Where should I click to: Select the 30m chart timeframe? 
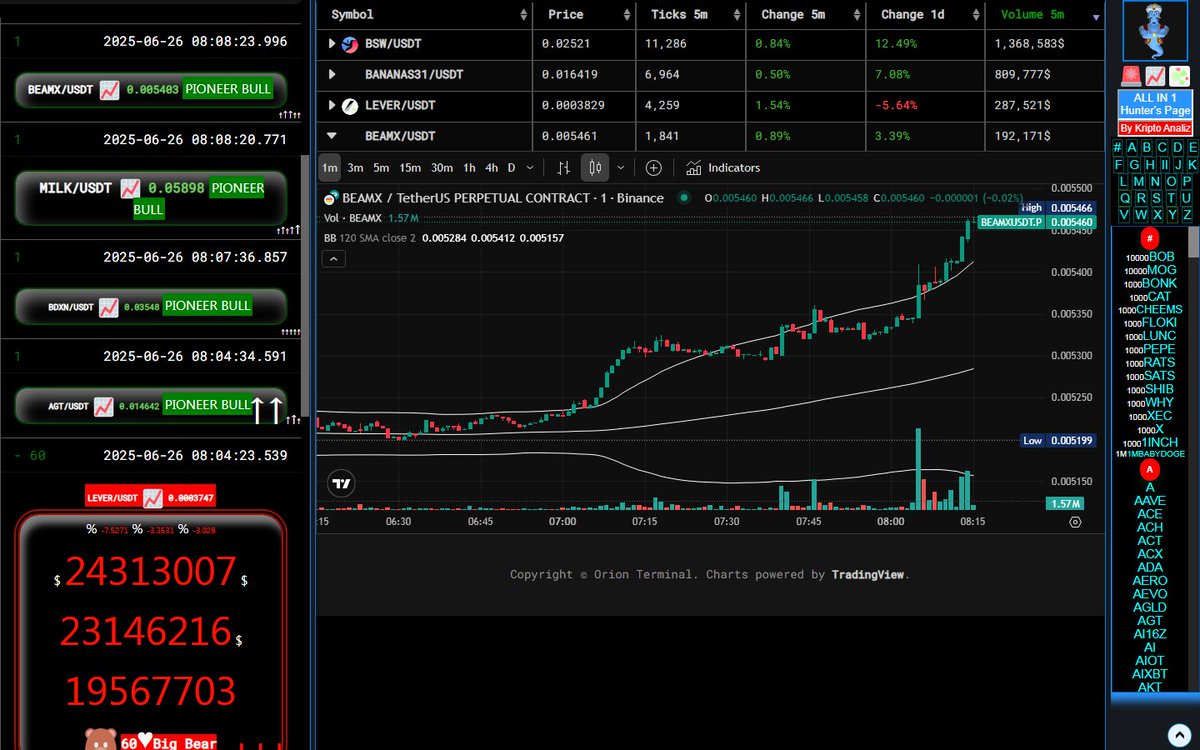coord(442,168)
